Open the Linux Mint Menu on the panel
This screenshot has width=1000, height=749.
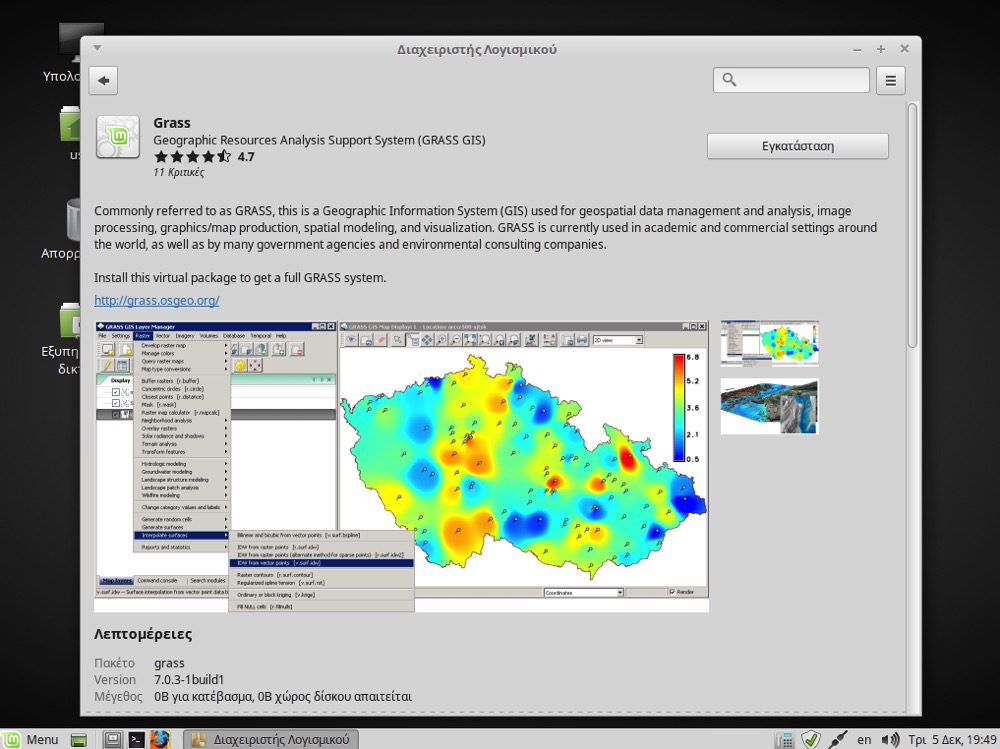(31, 739)
